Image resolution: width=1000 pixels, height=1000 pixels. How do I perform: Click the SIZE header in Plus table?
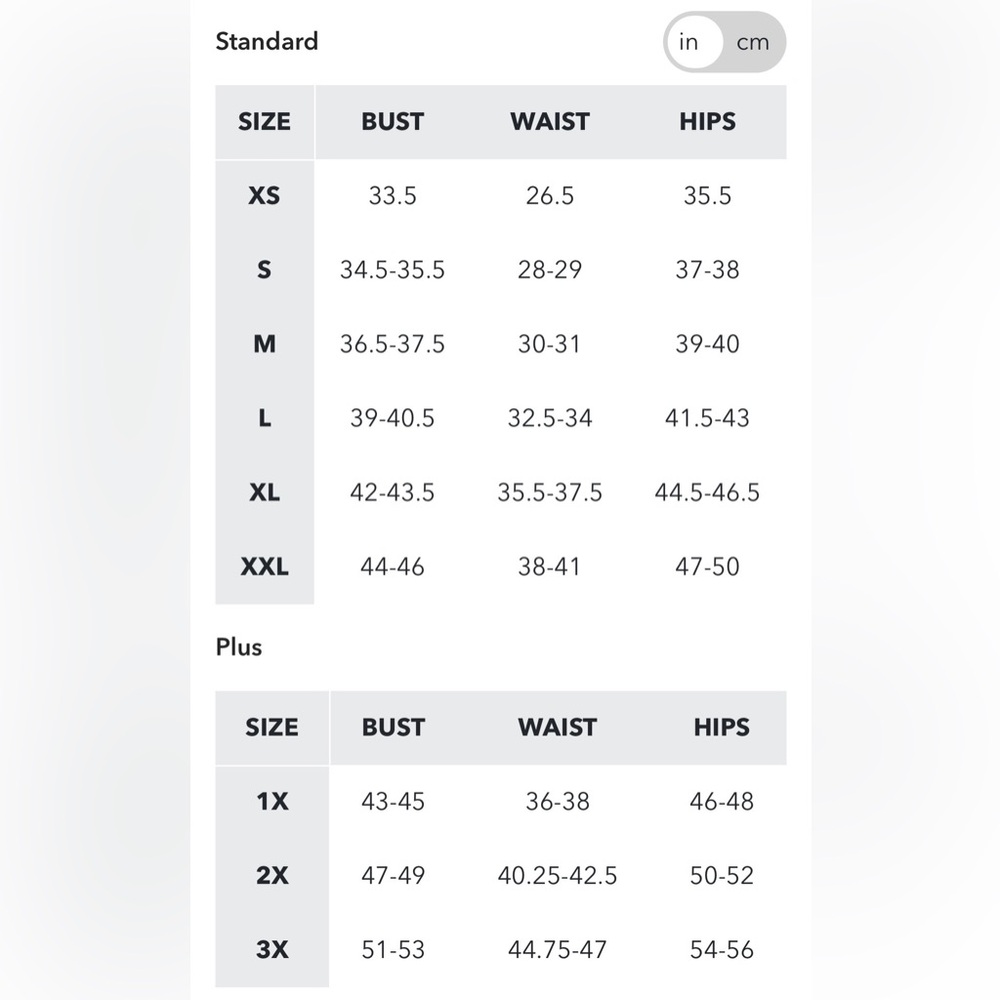pos(272,727)
